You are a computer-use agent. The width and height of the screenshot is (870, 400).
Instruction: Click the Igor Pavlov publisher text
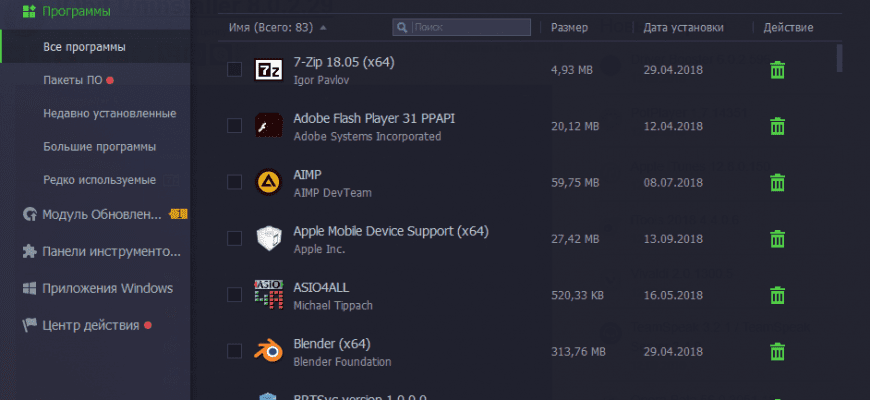[x=321, y=80]
